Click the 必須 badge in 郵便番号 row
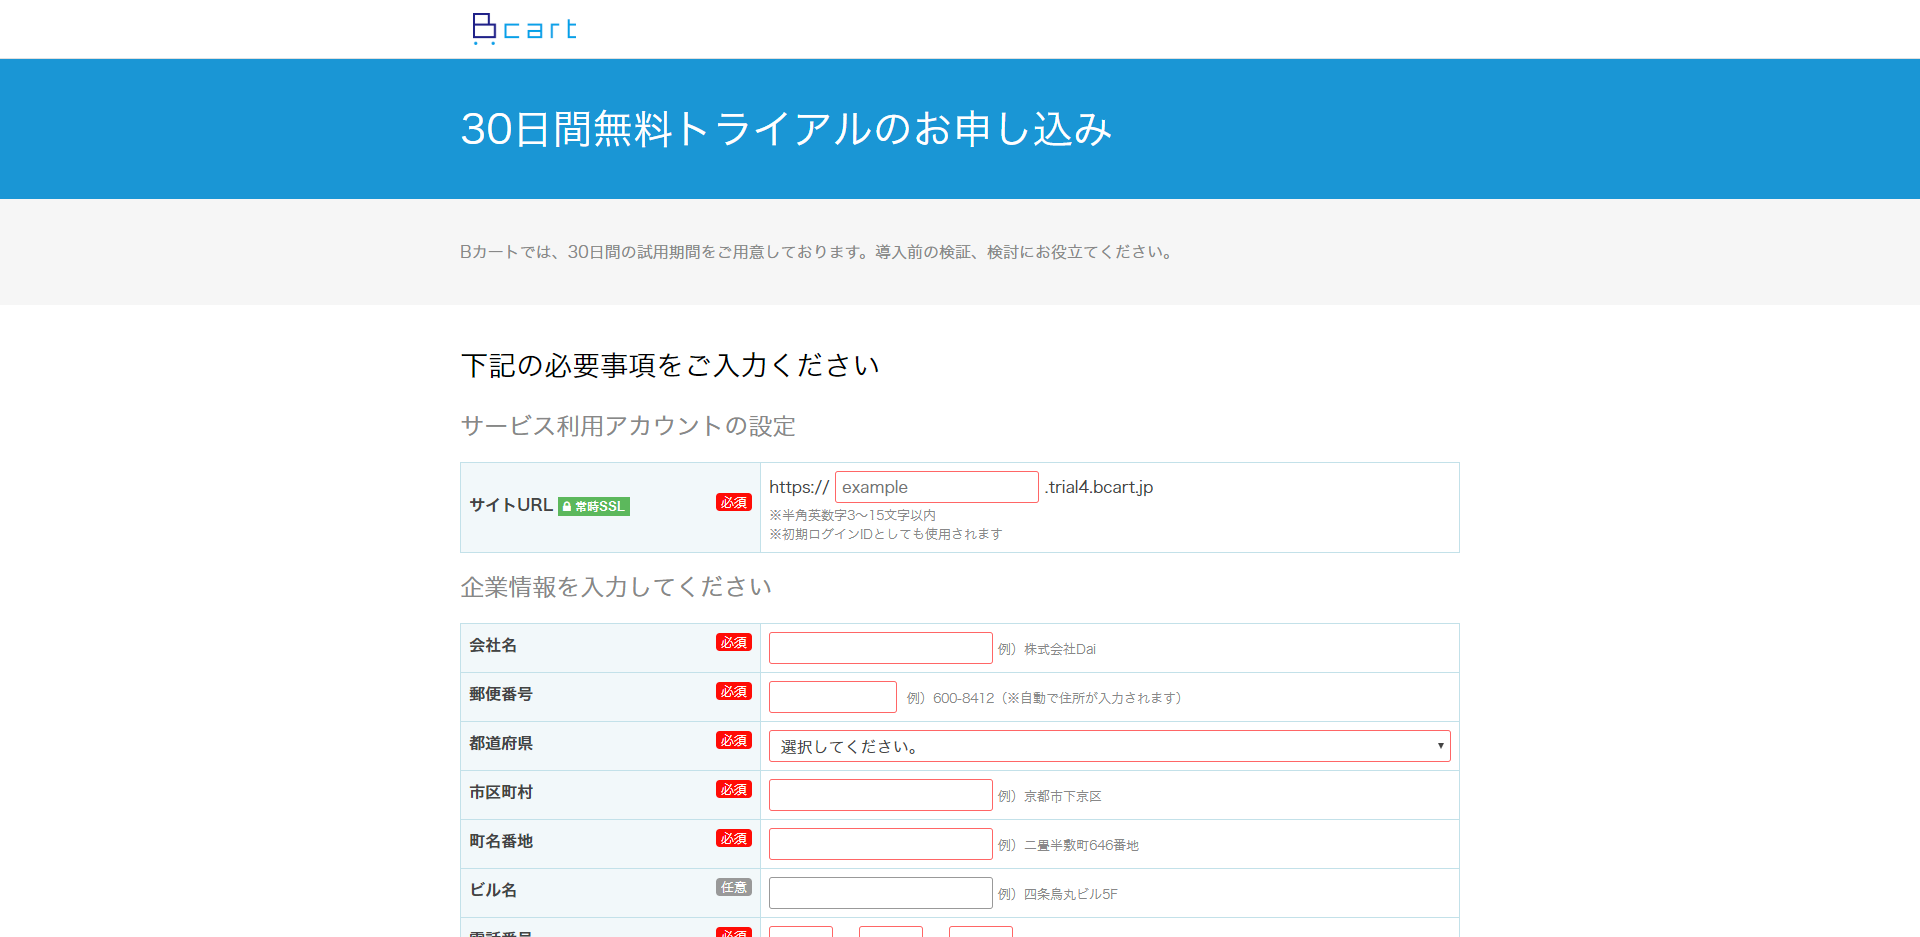Image resolution: width=1920 pixels, height=937 pixels. pyautogui.click(x=733, y=691)
